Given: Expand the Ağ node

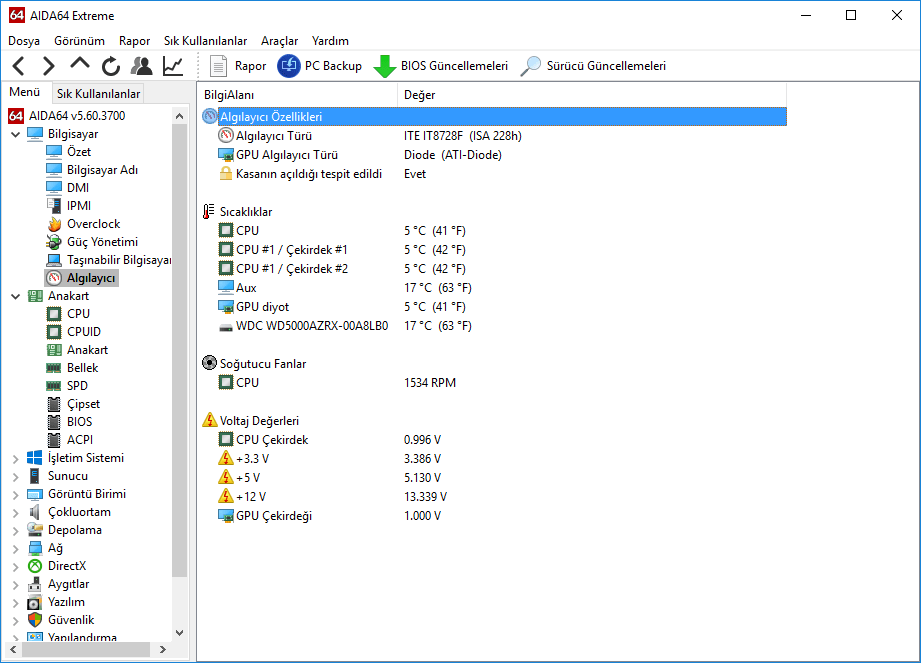Looking at the screenshot, I should coord(15,548).
